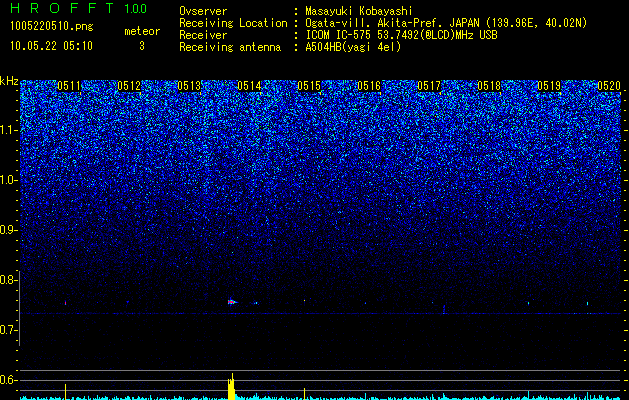Click the 0517 time marker
This screenshot has width=629, height=400.
429,86
